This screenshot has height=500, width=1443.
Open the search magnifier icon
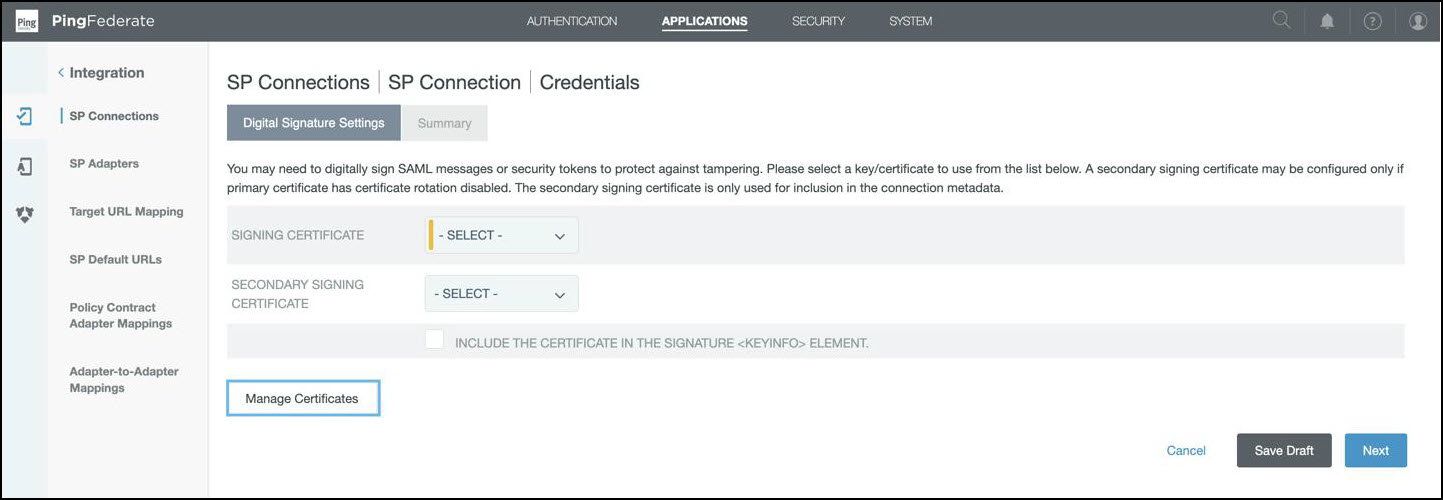click(1281, 20)
